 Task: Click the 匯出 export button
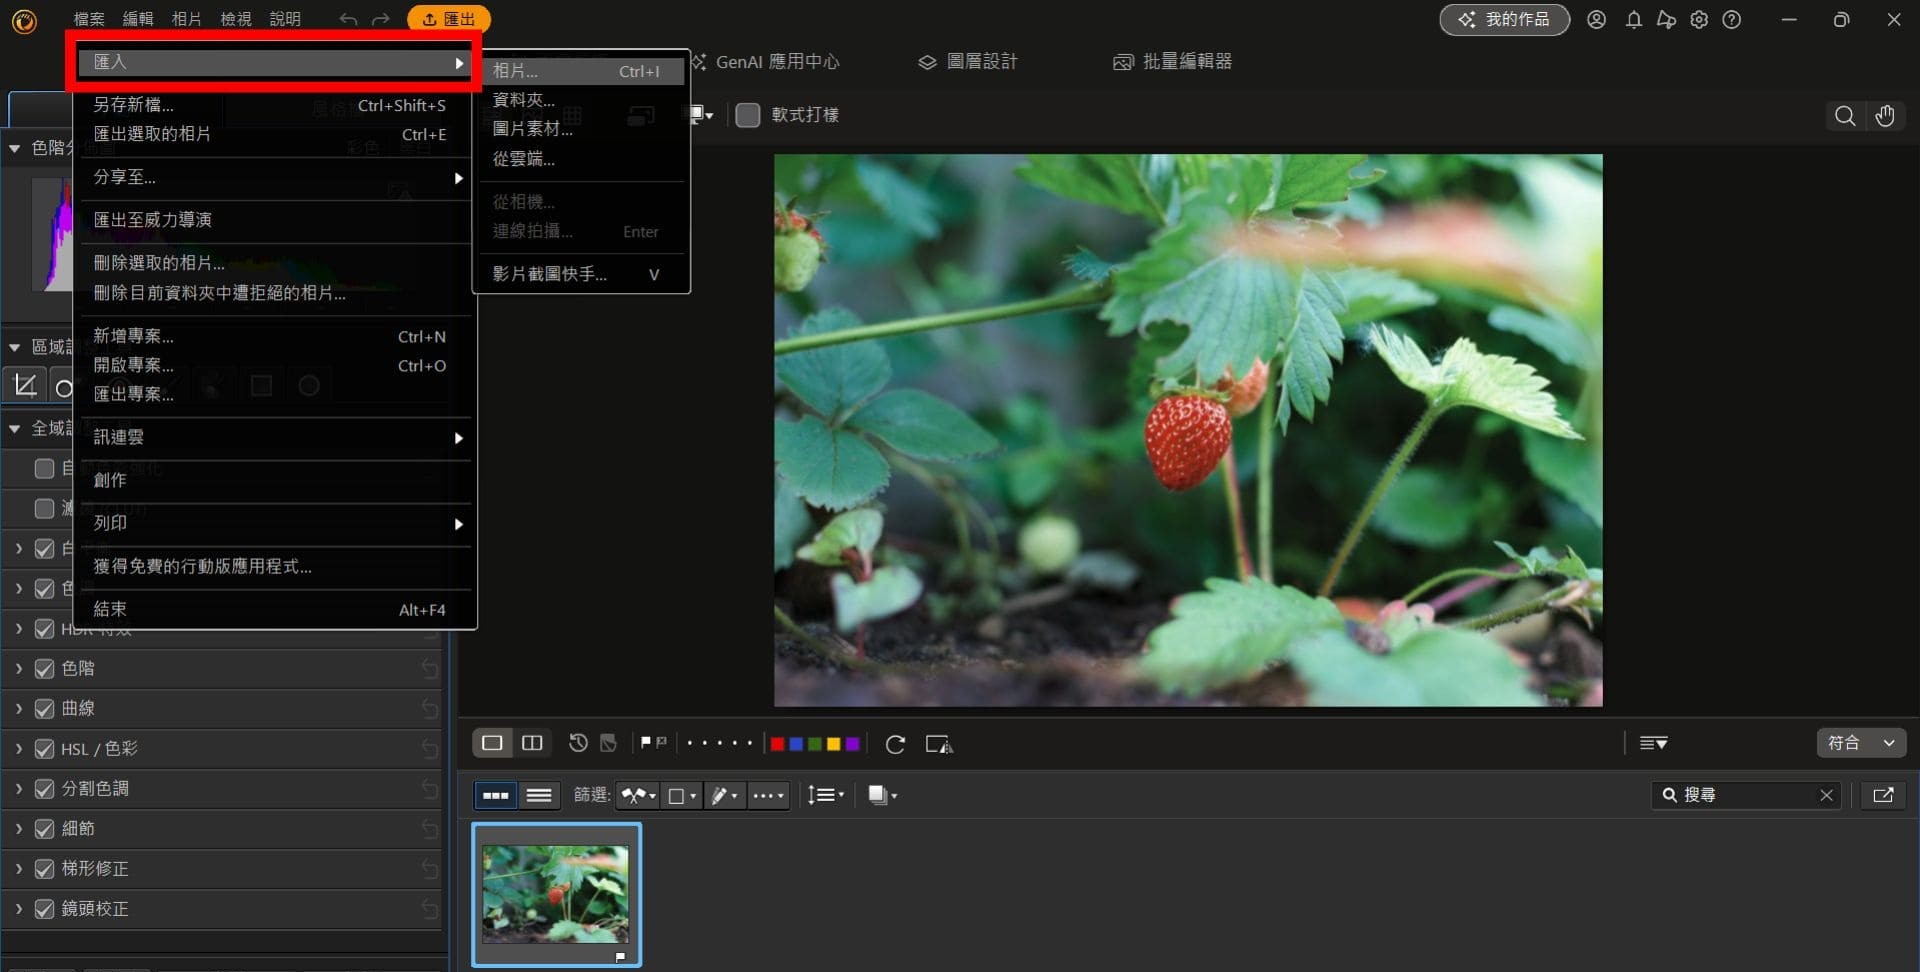click(448, 18)
